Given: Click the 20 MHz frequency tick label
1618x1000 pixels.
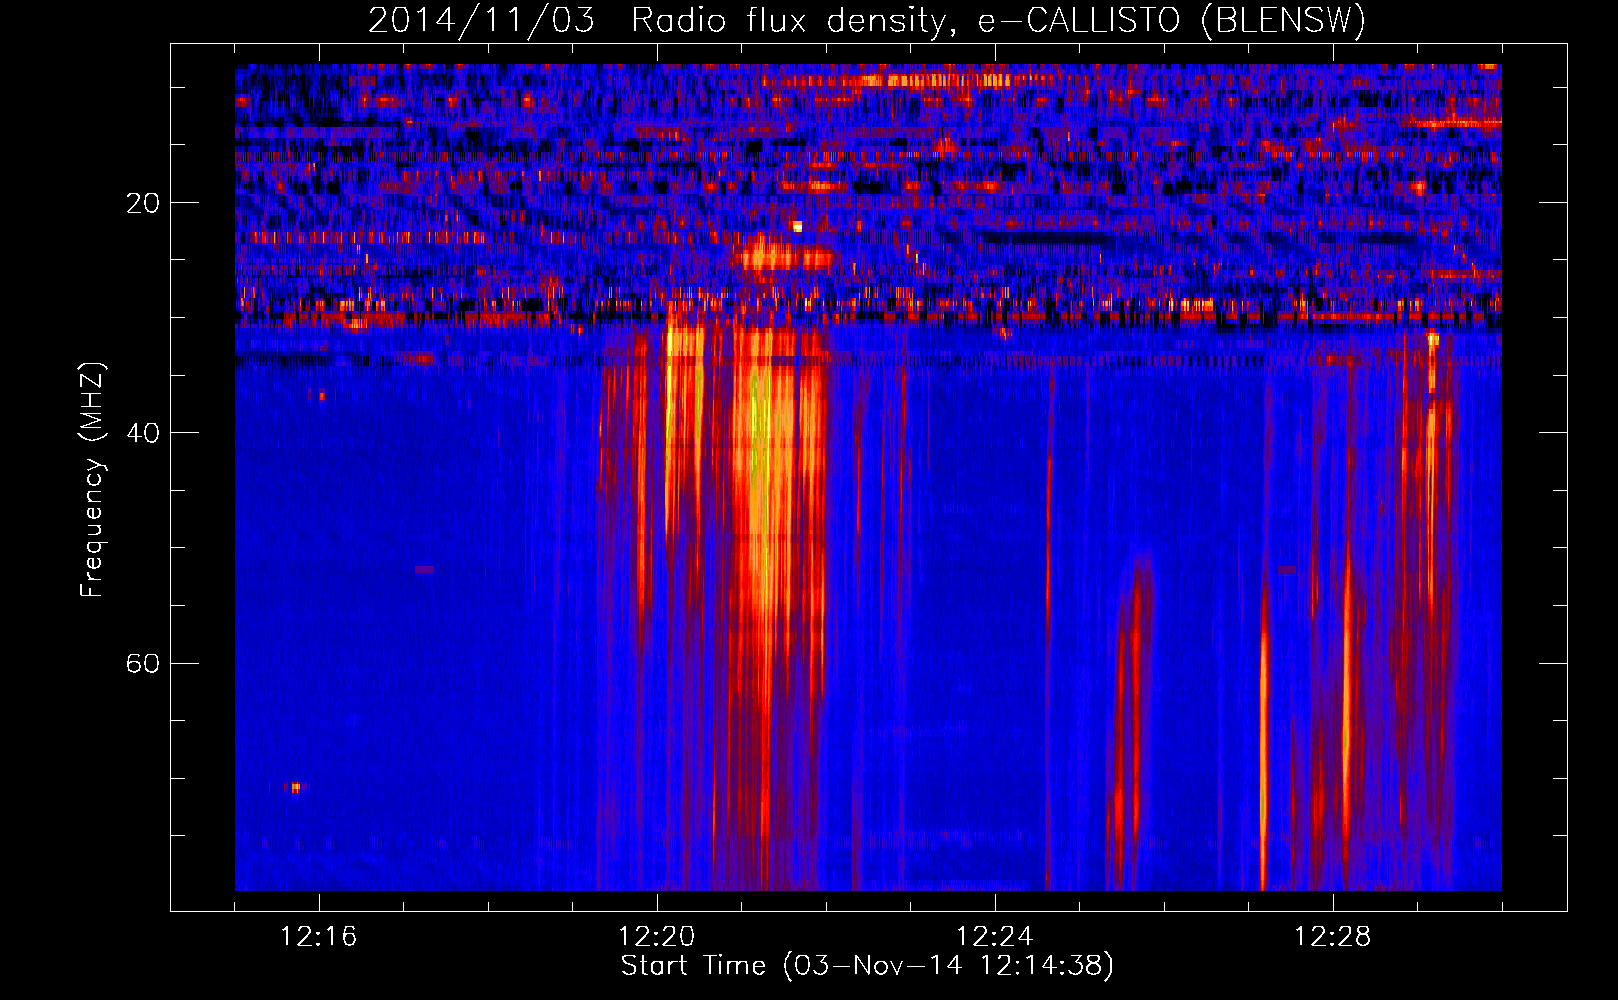Looking at the screenshot, I should click(x=143, y=203).
